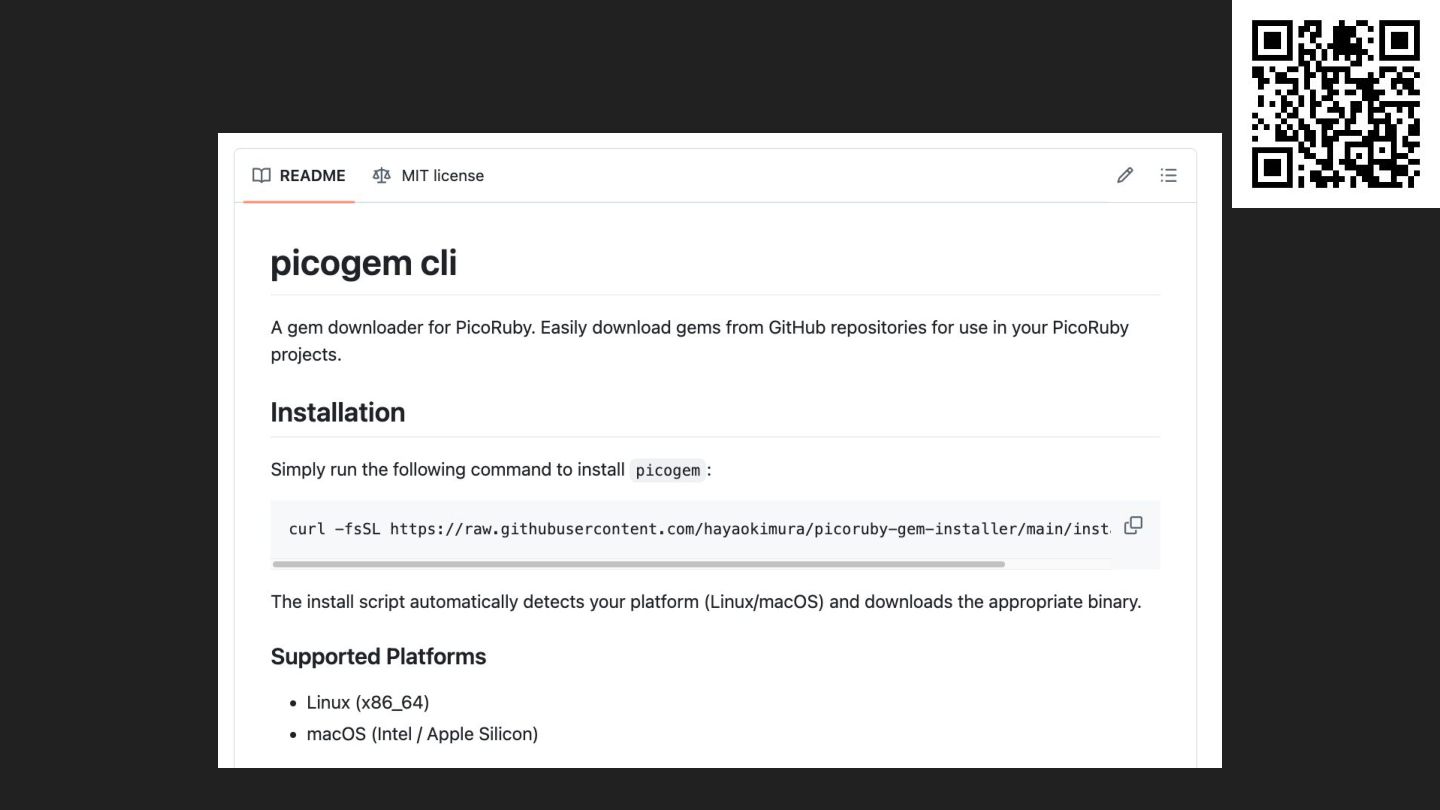Image resolution: width=1440 pixels, height=810 pixels.
Task: Click the Supported Platforms heading
Action: (x=378, y=656)
